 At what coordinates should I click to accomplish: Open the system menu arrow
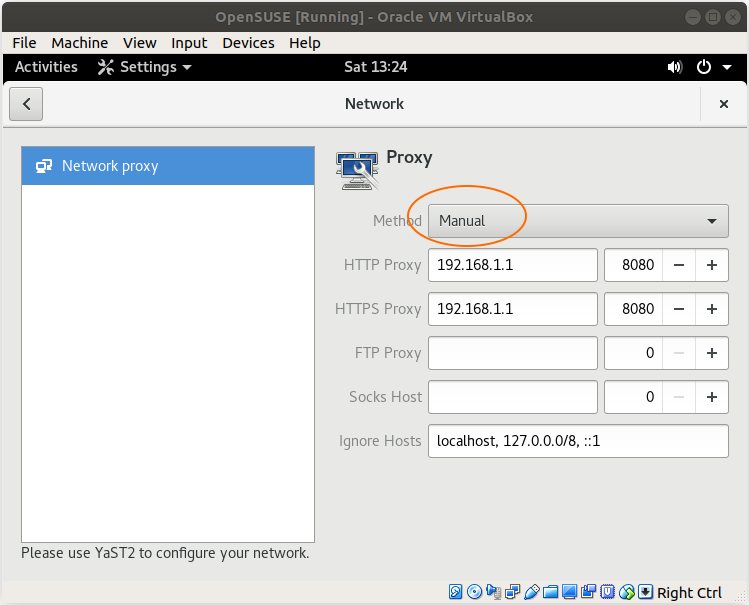coord(727,67)
